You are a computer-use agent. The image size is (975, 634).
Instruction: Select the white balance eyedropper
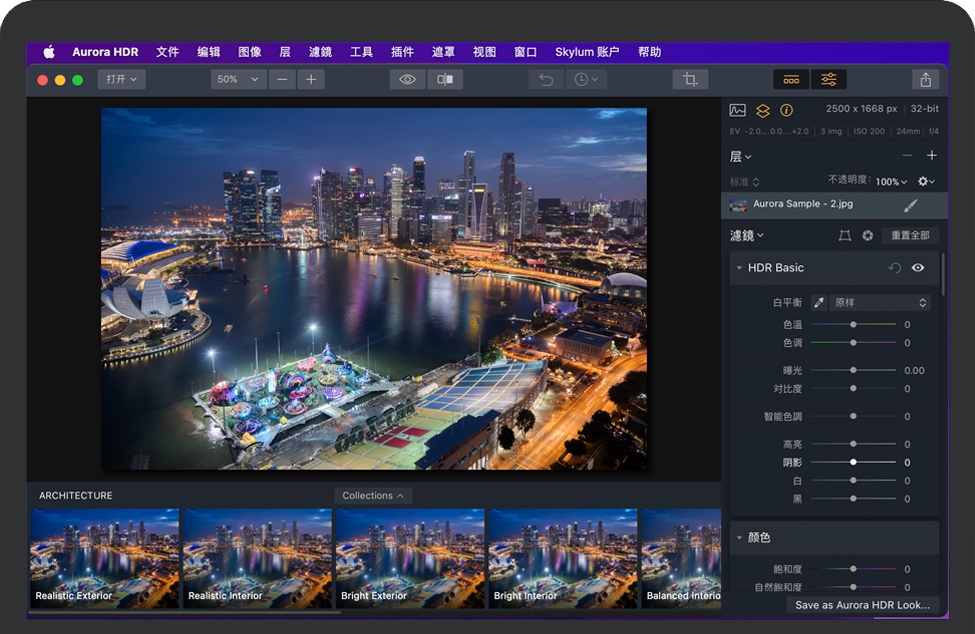[x=818, y=302]
